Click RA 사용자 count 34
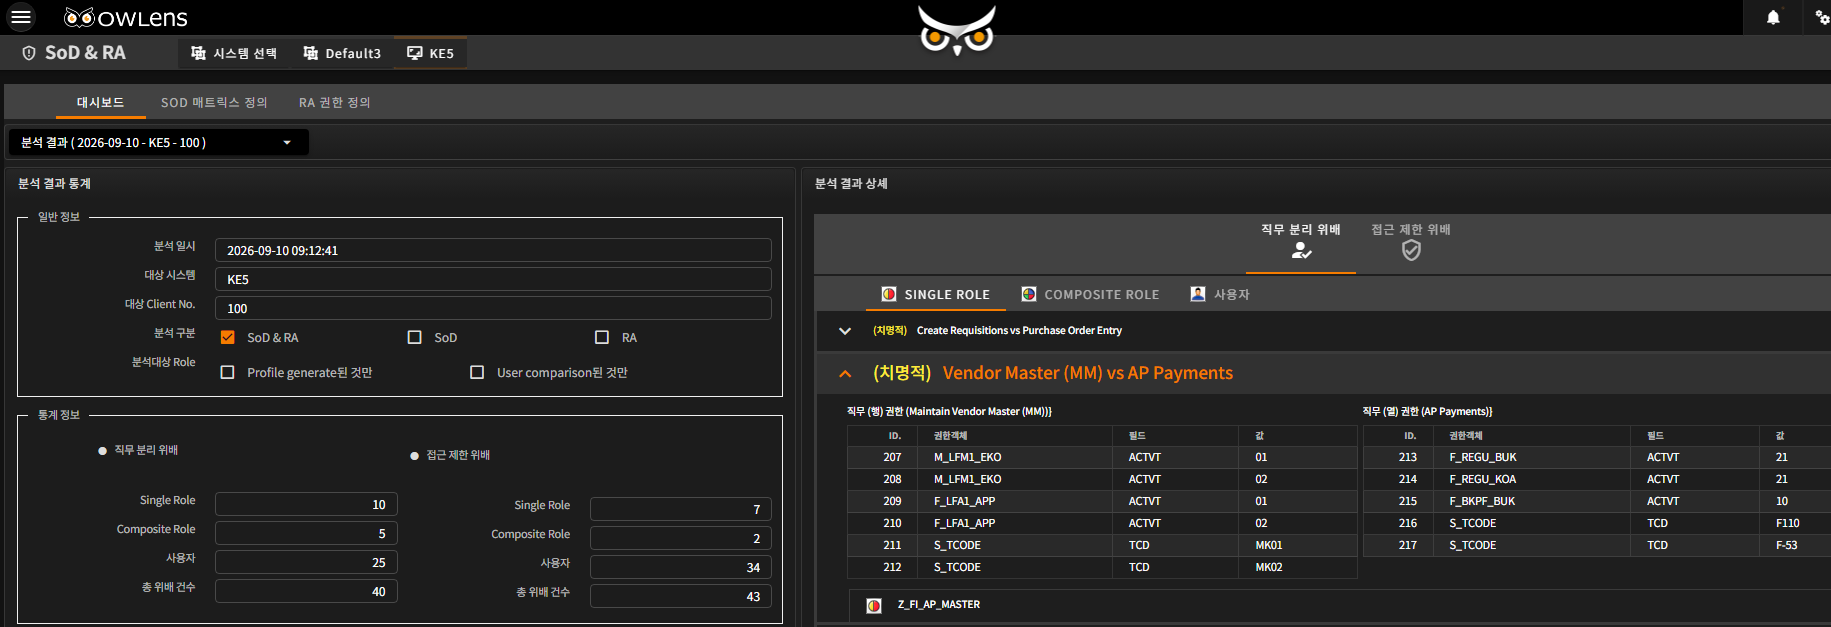Image resolution: width=1831 pixels, height=627 pixels. [680, 567]
